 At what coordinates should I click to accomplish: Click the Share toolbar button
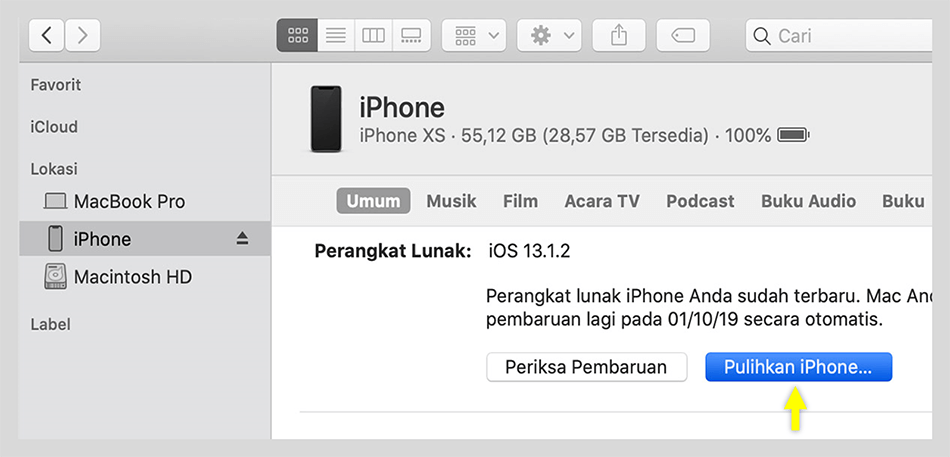click(x=618, y=36)
